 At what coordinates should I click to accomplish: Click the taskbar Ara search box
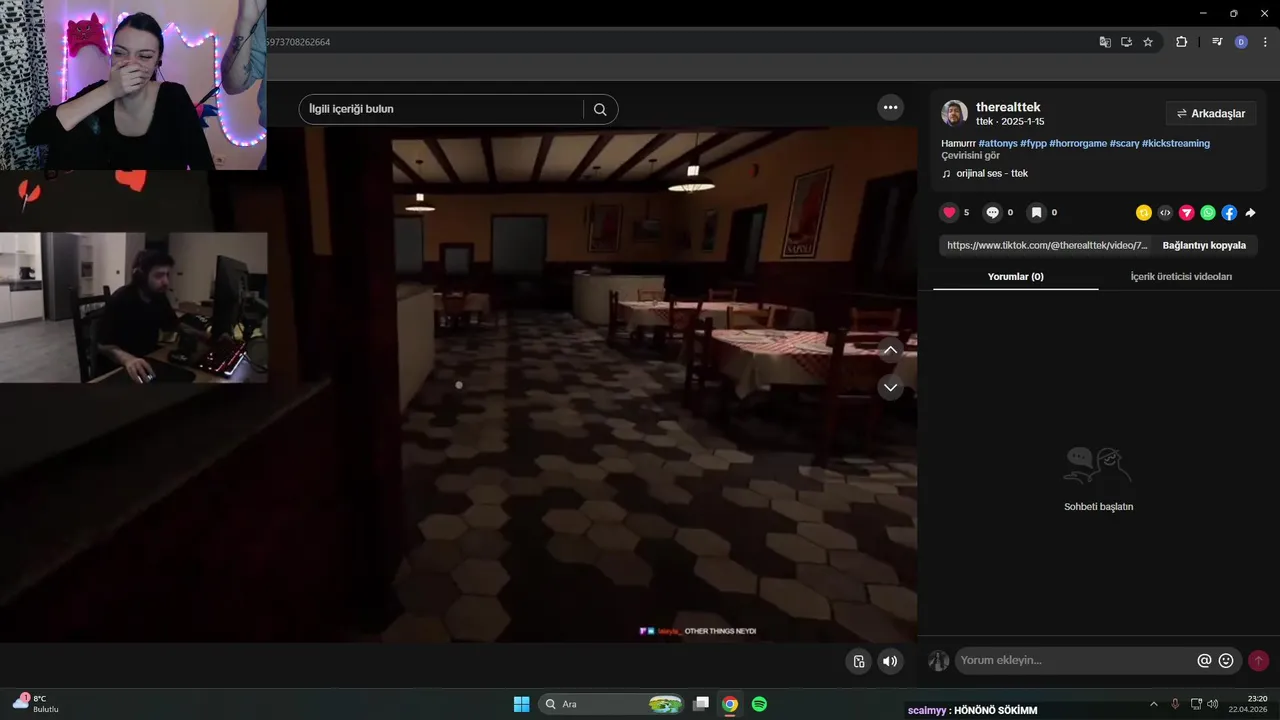[x=611, y=704]
